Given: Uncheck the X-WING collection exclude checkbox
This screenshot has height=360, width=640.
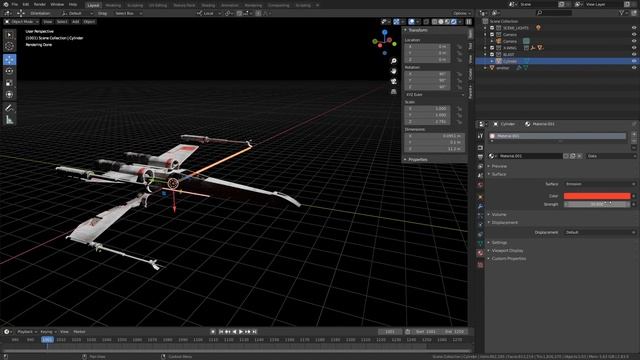Looking at the screenshot, I should [x=492, y=48].
